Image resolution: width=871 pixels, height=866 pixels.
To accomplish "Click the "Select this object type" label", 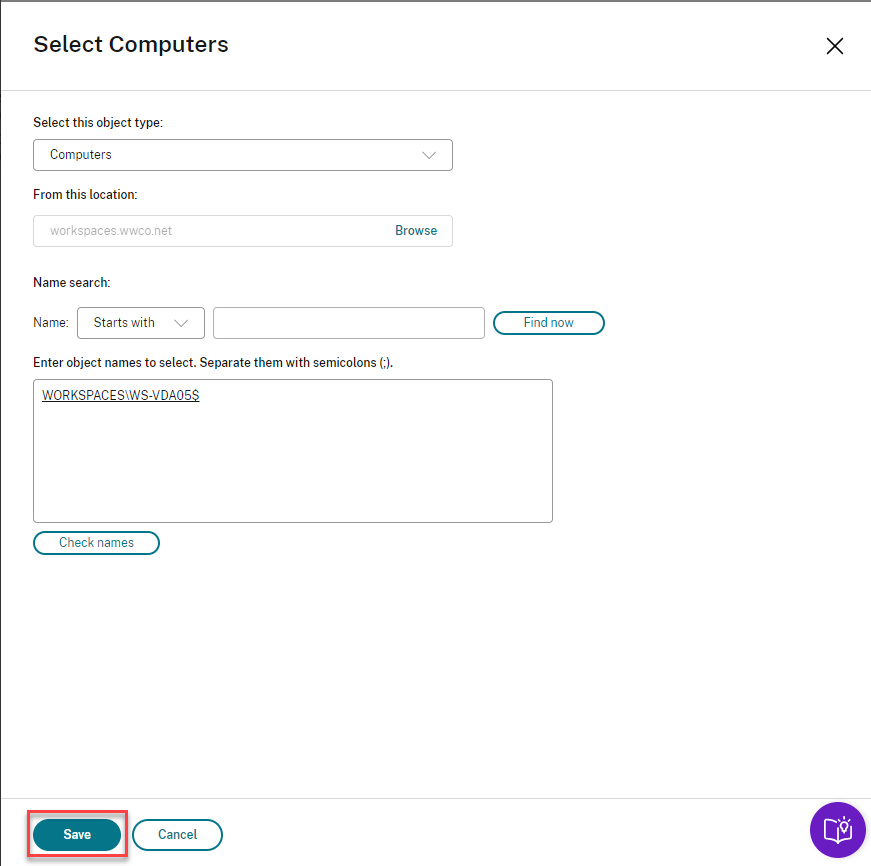I will pyautogui.click(x=98, y=123).
